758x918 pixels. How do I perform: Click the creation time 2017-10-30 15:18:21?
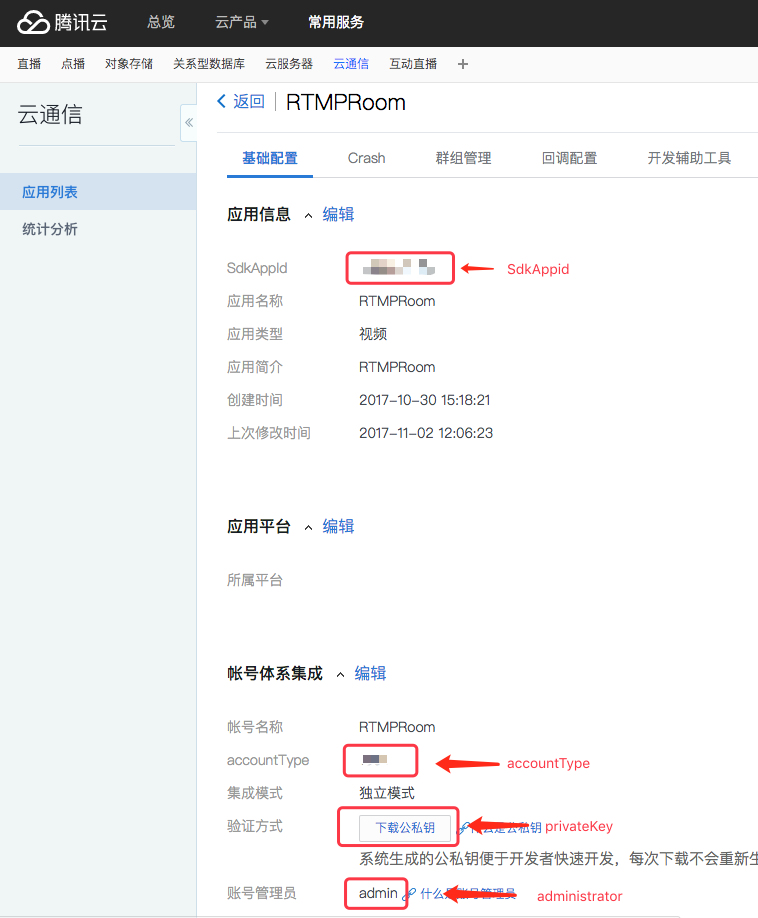pos(425,400)
